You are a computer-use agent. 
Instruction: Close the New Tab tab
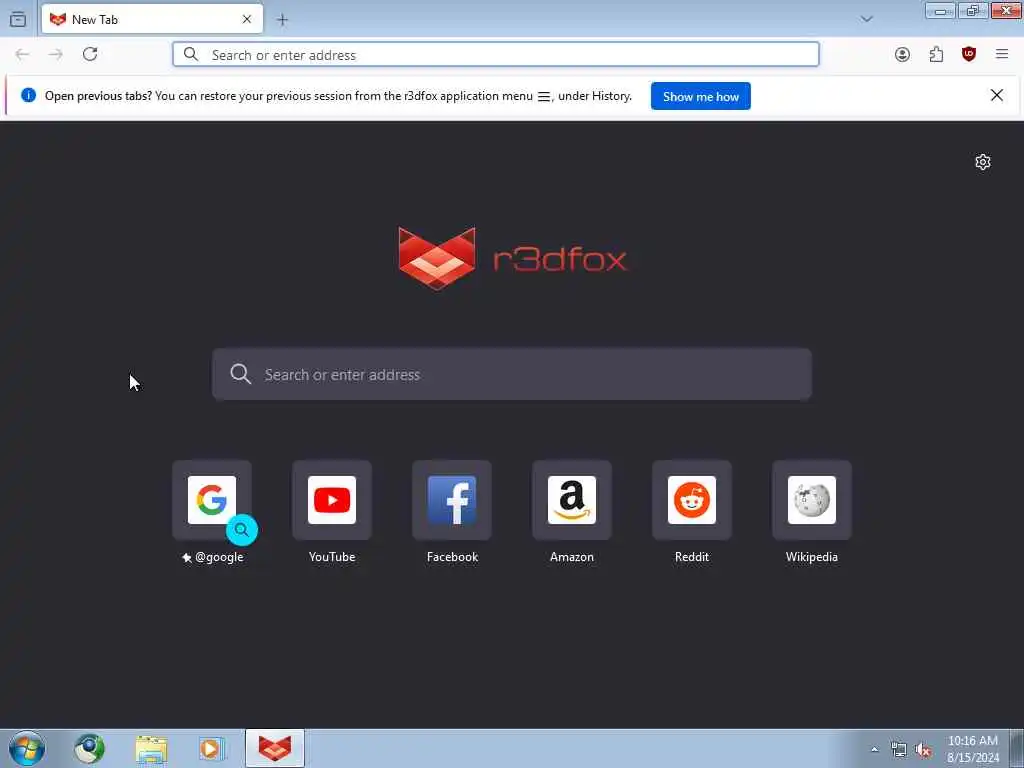247,20
